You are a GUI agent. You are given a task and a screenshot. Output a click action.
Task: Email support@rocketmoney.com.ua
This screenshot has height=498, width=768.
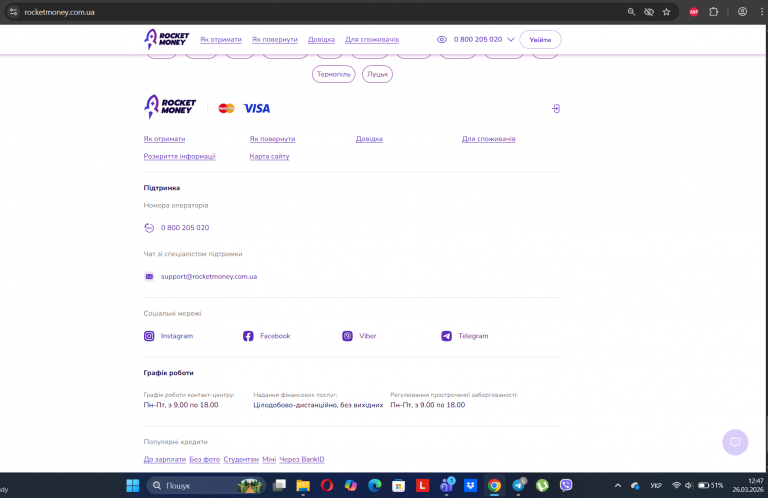[x=209, y=277]
